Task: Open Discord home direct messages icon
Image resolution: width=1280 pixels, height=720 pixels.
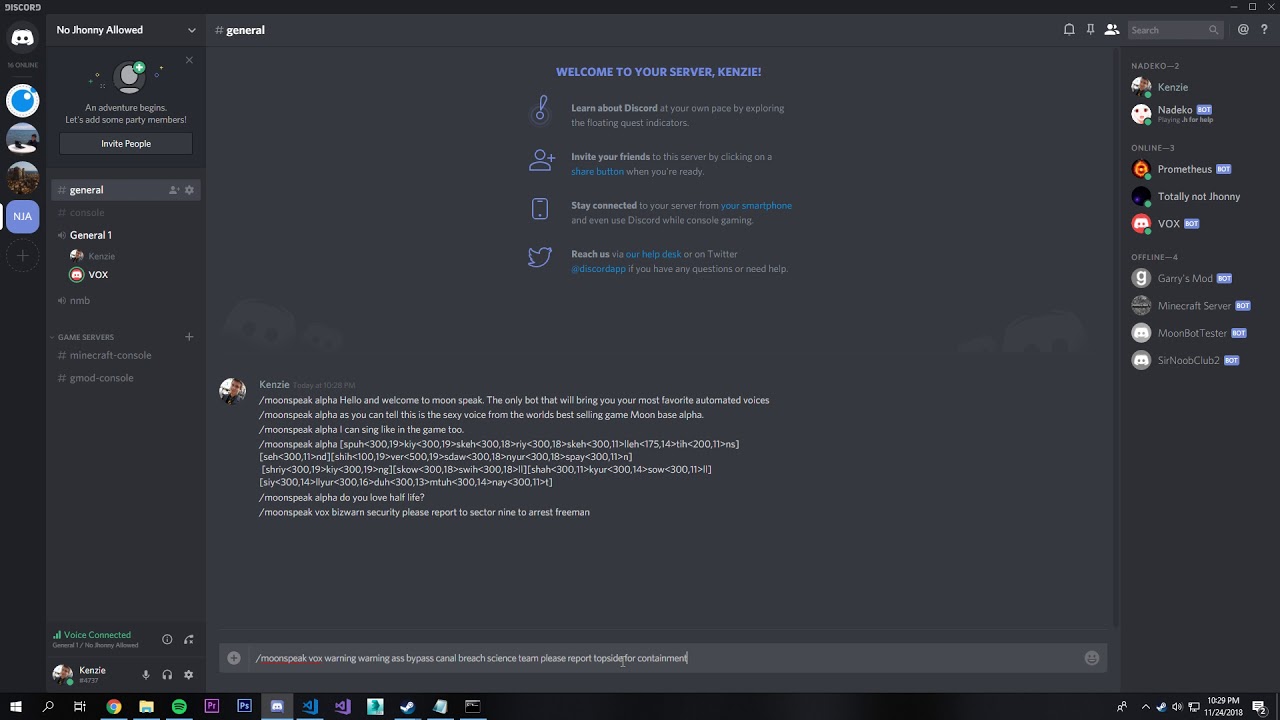Action: click(x=22, y=38)
